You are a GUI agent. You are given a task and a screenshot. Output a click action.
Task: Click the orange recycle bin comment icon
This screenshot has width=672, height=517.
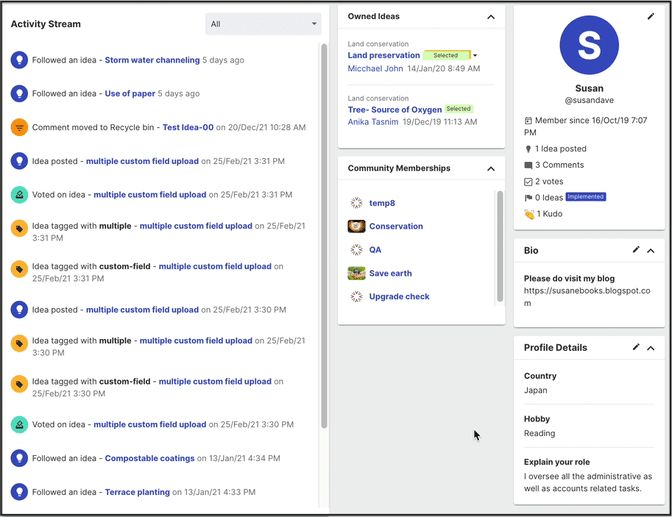click(x=19, y=127)
